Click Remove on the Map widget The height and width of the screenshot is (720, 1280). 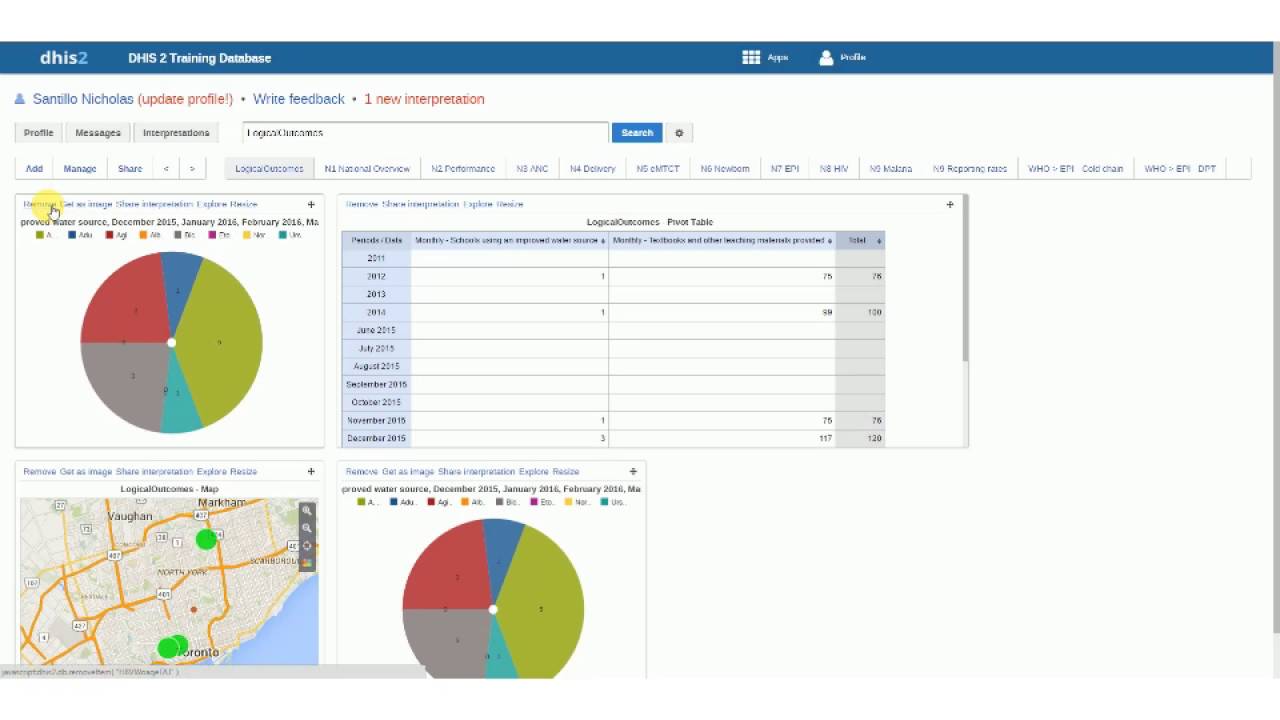click(x=40, y=471)
